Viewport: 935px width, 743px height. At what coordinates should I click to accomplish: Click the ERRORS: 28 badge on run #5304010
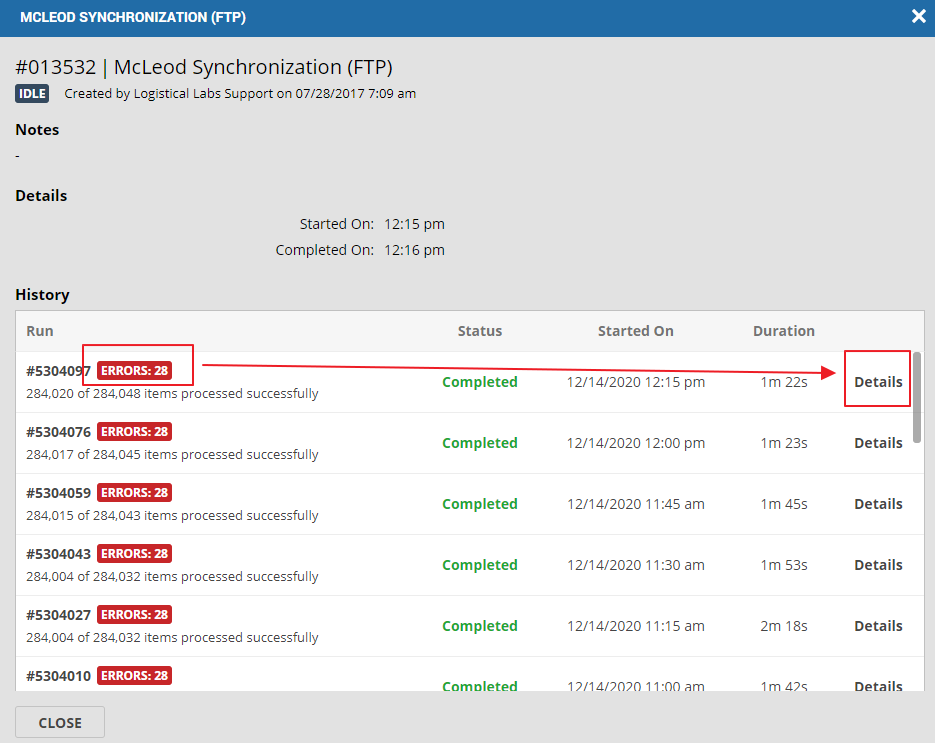coord(134,675)
